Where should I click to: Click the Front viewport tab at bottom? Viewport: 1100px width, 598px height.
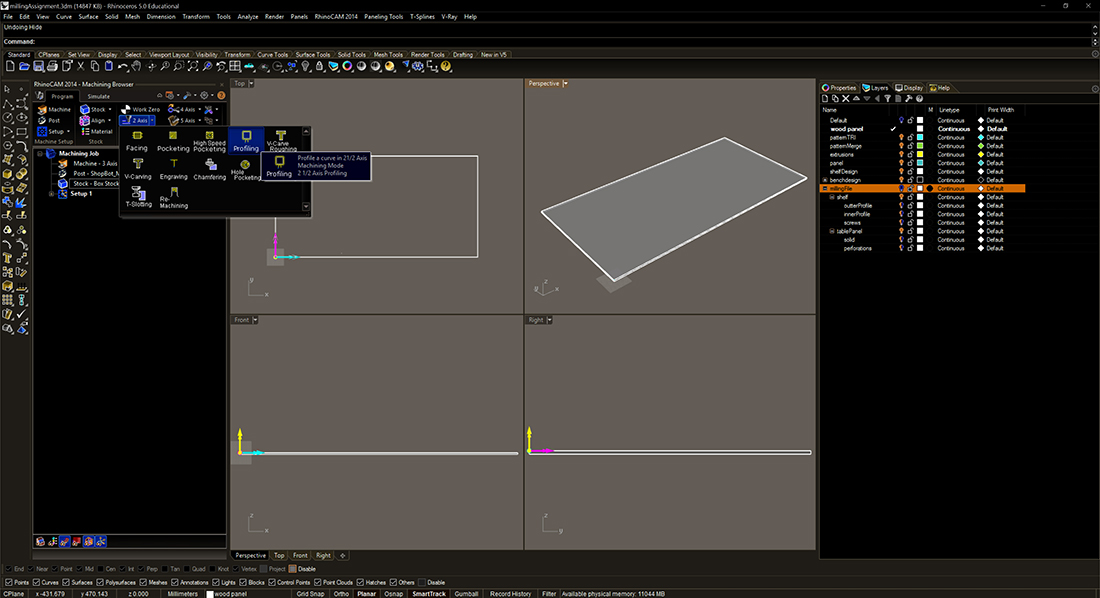tap(300, 555)
